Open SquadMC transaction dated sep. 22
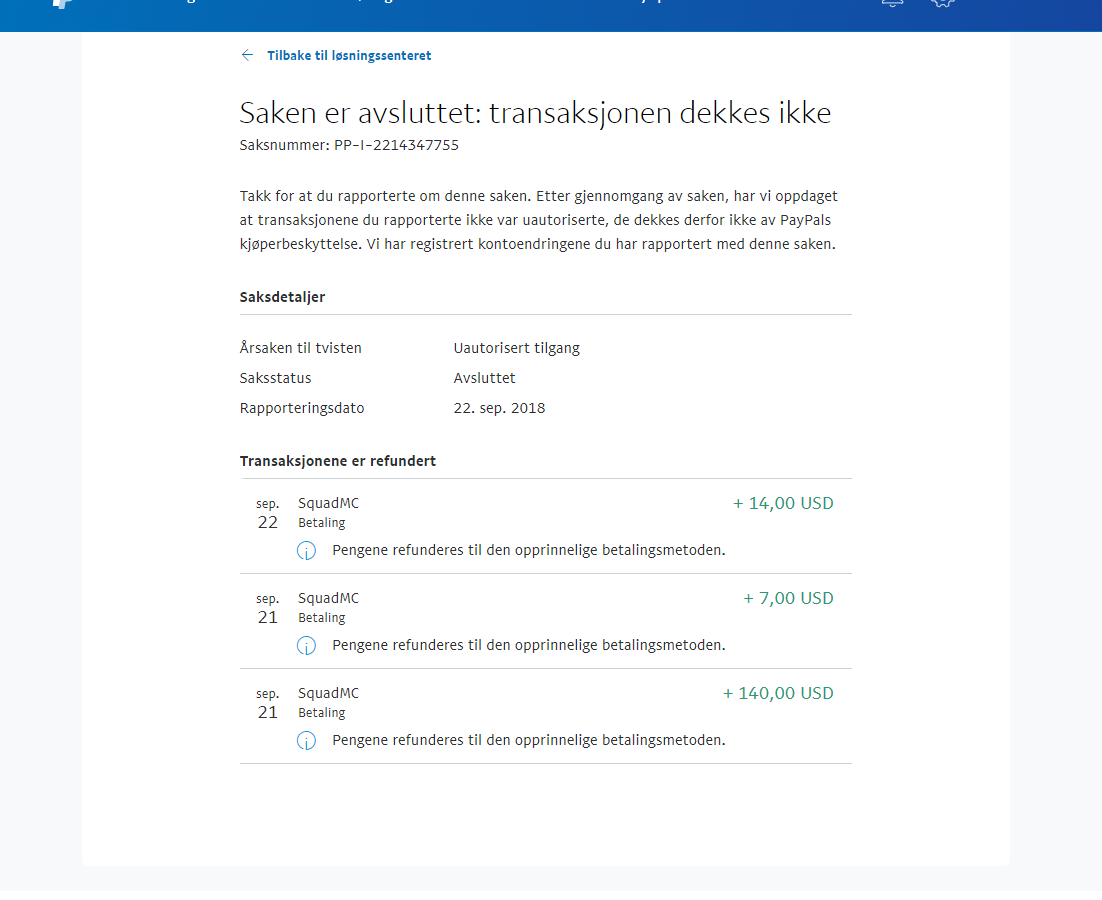The height and width of the screenshot is (900, 1102). (x=545, y=526)
